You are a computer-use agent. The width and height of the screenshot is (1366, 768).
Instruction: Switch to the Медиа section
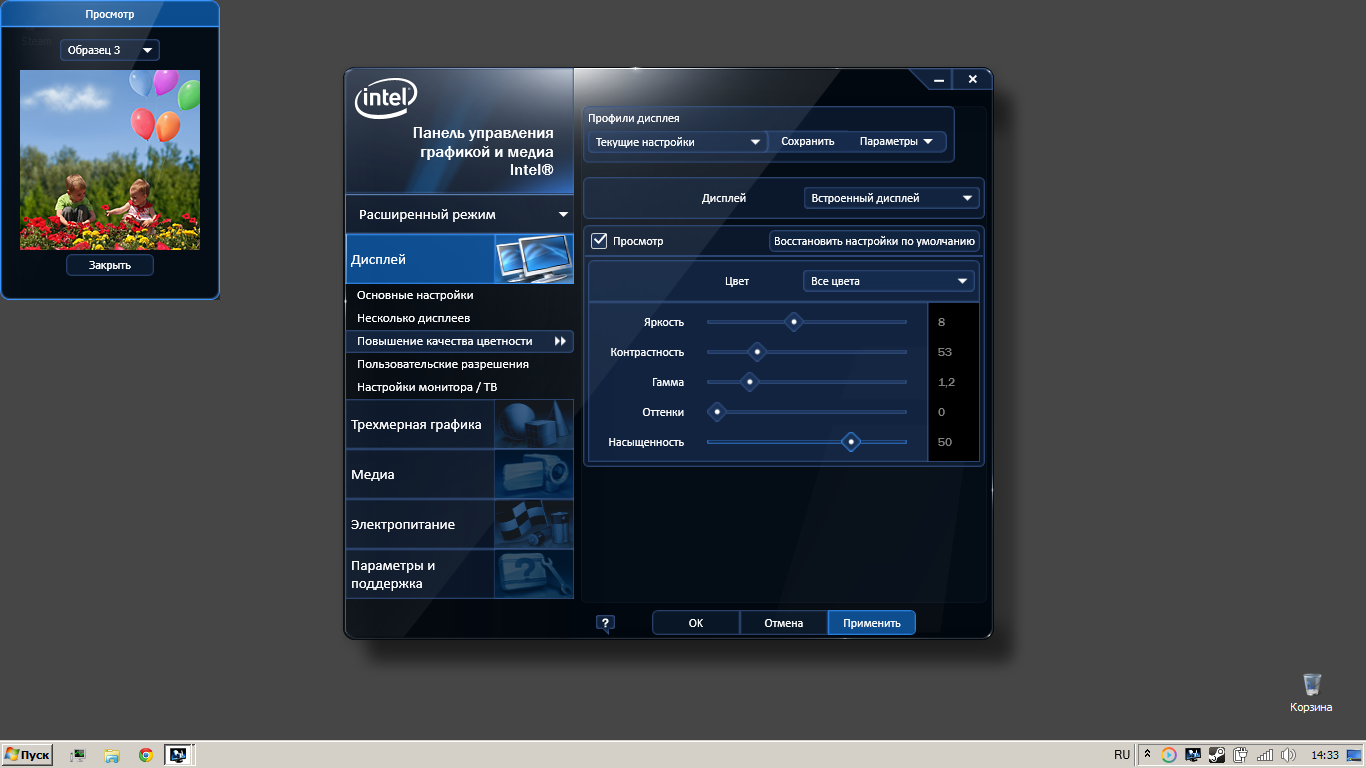click(x=460, y=474)
